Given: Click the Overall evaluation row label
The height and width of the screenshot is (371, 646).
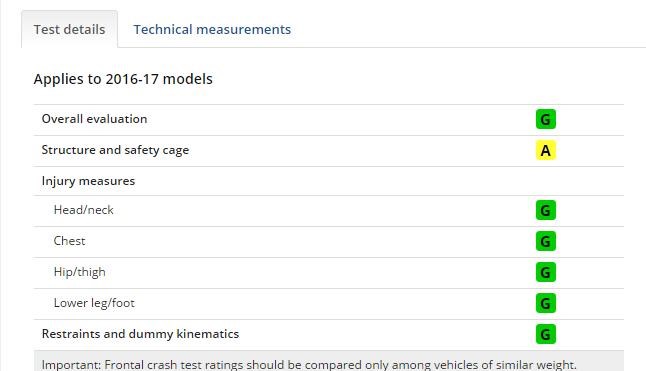Looking at the screenshot, I should (94, 119).
